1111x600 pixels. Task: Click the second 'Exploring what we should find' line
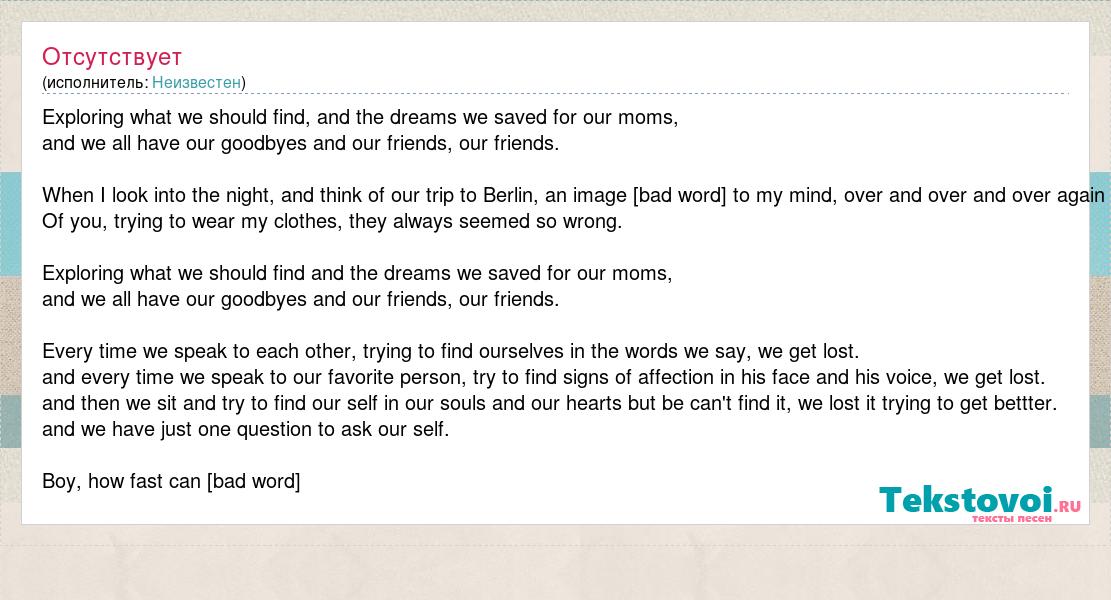357,273
